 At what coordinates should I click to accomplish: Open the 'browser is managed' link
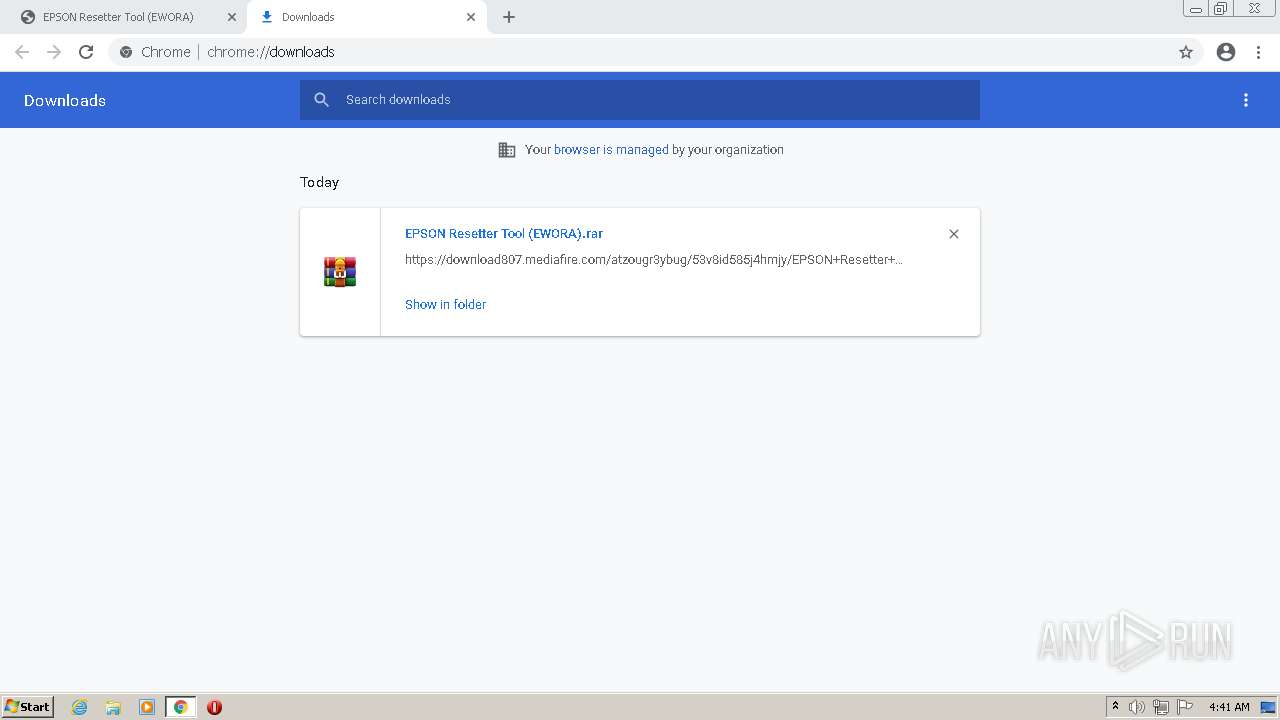611,149
